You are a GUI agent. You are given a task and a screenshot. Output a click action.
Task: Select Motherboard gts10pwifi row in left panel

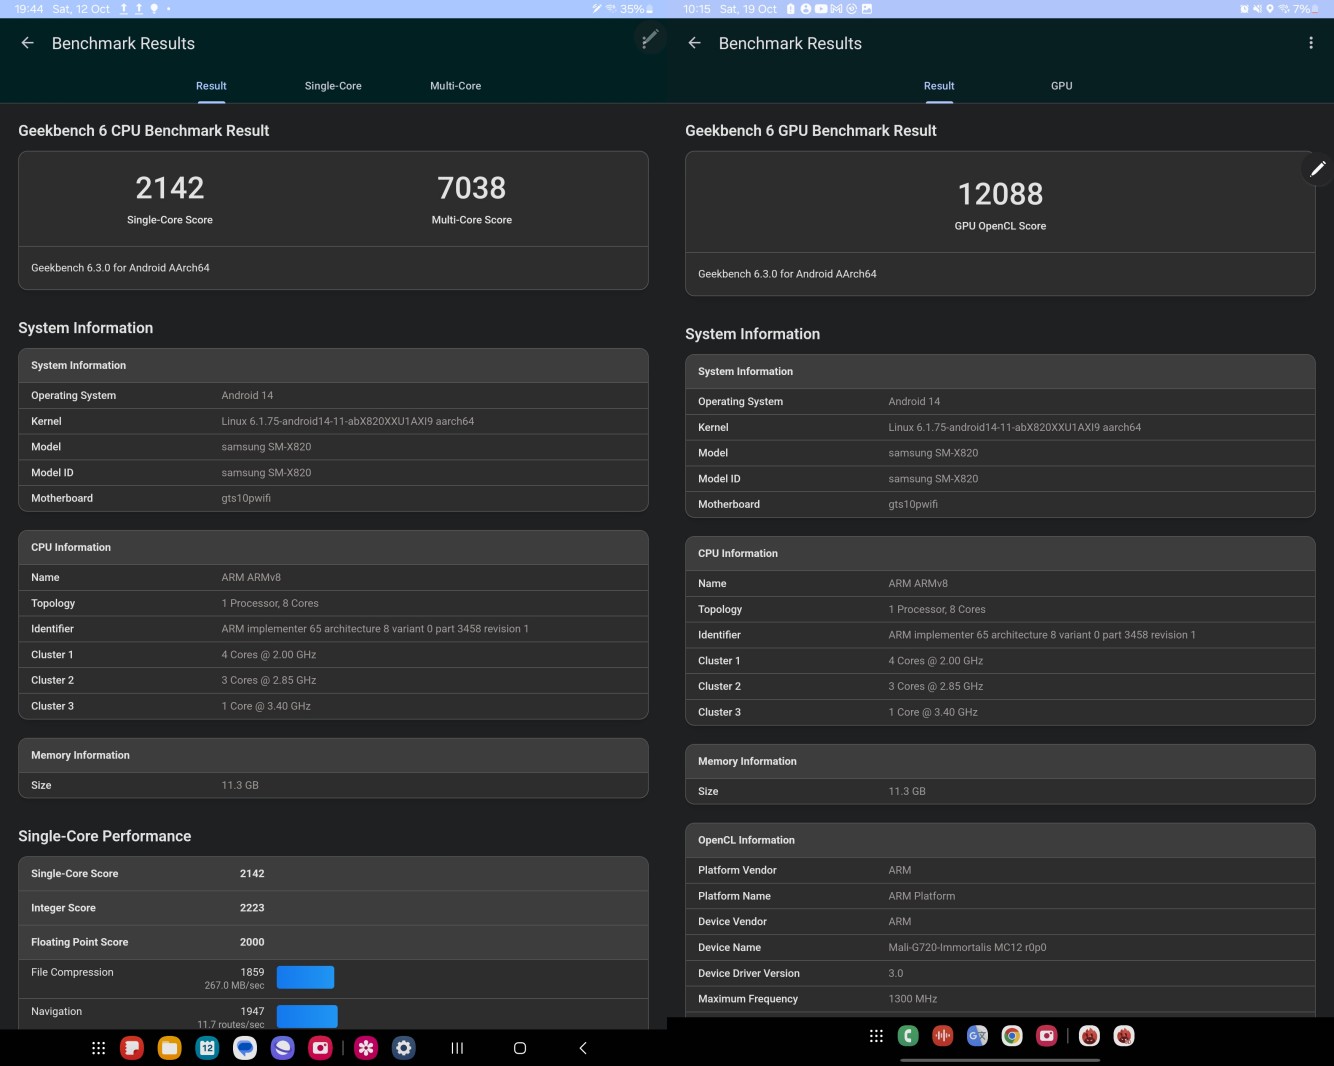click(x=333, y=498)
